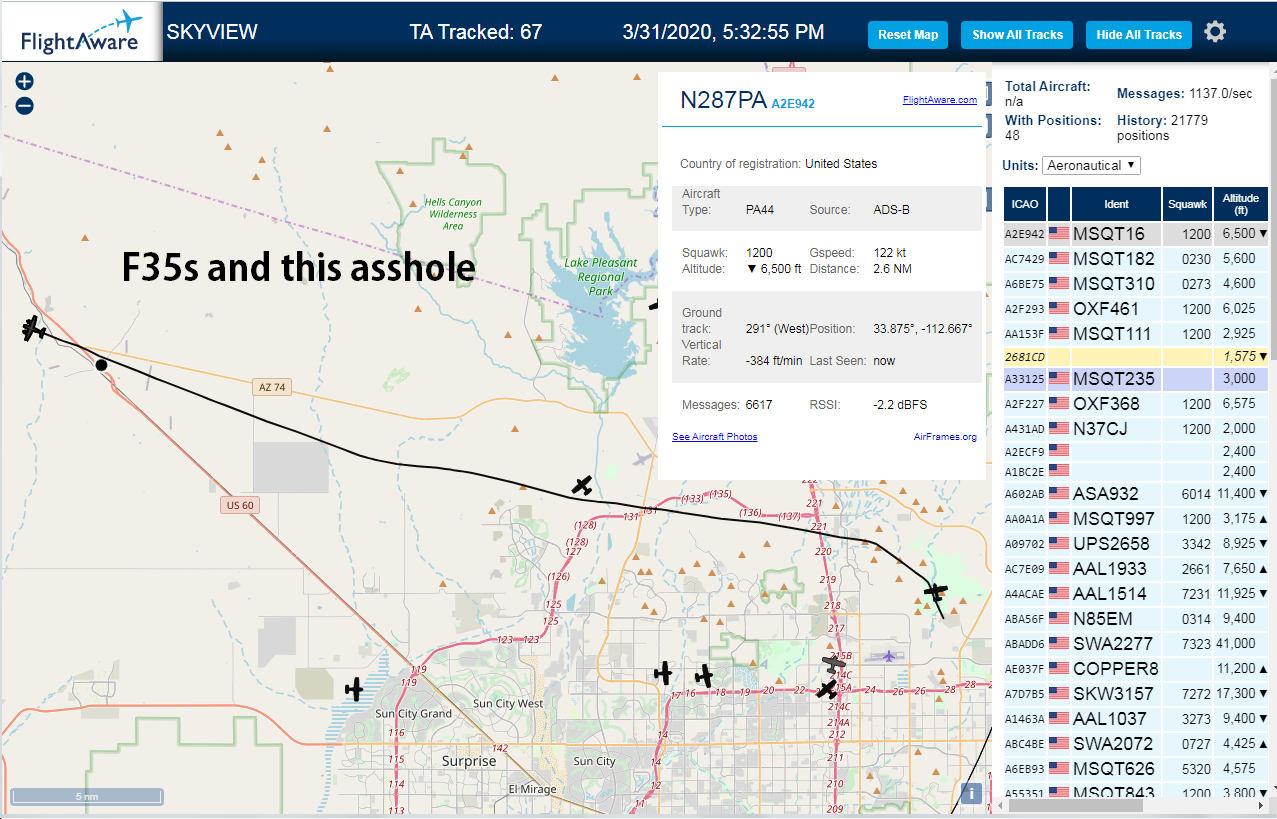Select the MSQT111 row
The height and width of the screenshot is (819, 1277).
(1135, 334)
